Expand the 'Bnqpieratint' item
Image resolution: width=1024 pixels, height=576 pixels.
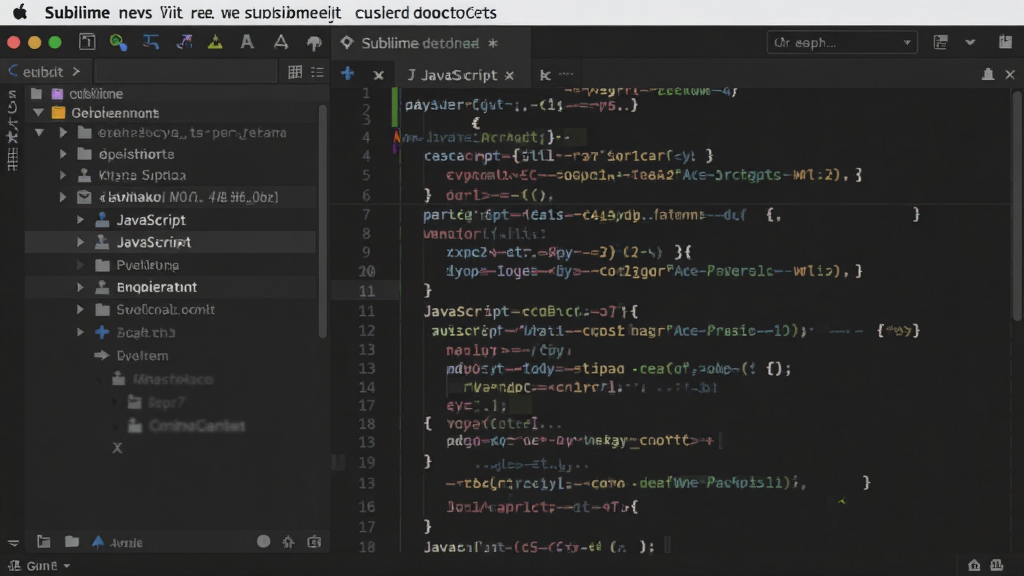click(x=80, y=287)
